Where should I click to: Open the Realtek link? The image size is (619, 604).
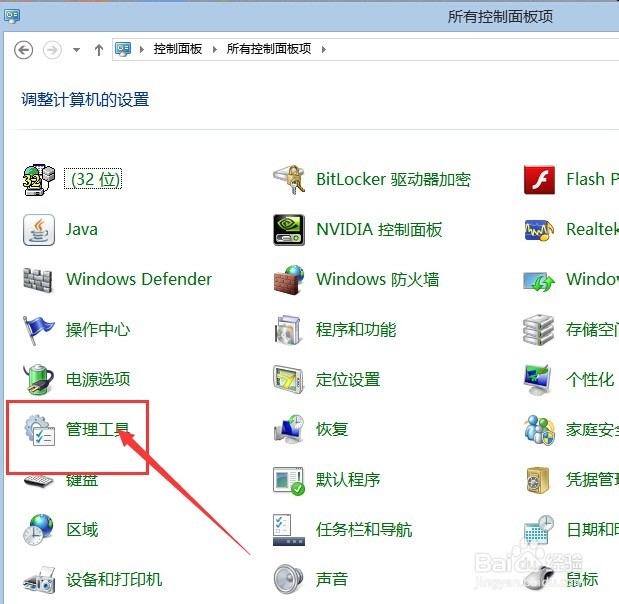[593, 229]
